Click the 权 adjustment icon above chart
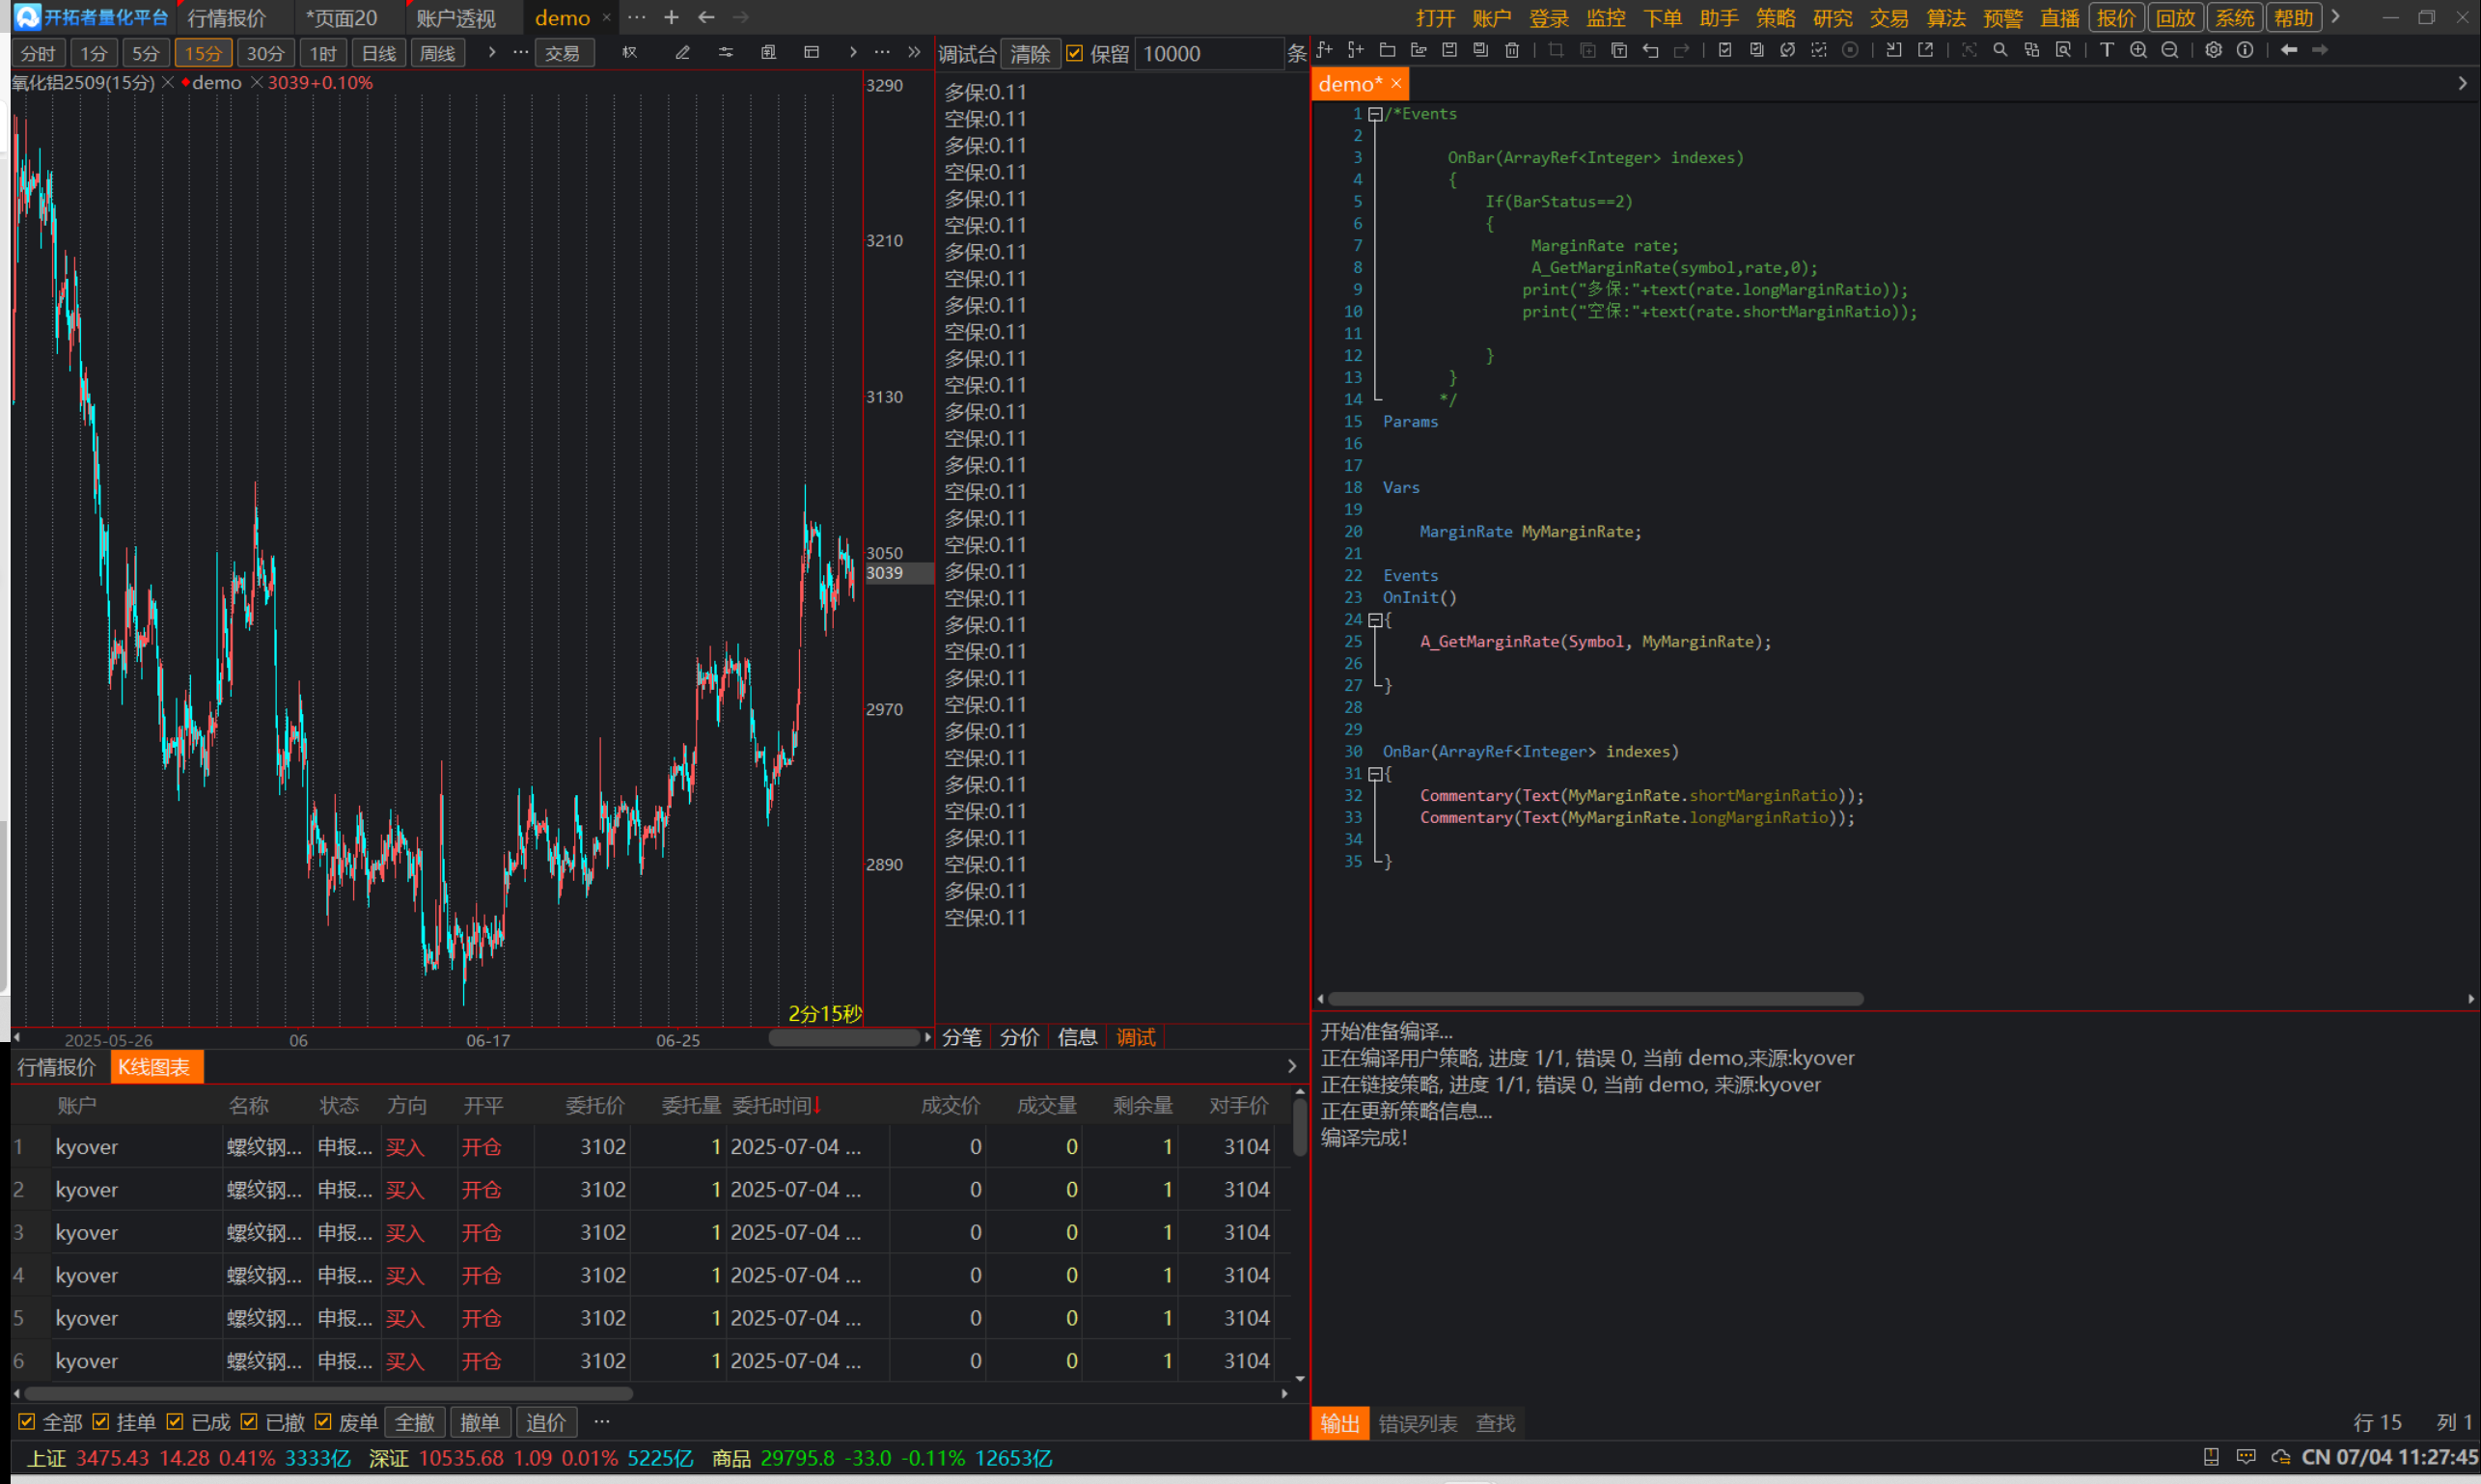Viewport: 2481px width, 1484px height. [629, 53]
